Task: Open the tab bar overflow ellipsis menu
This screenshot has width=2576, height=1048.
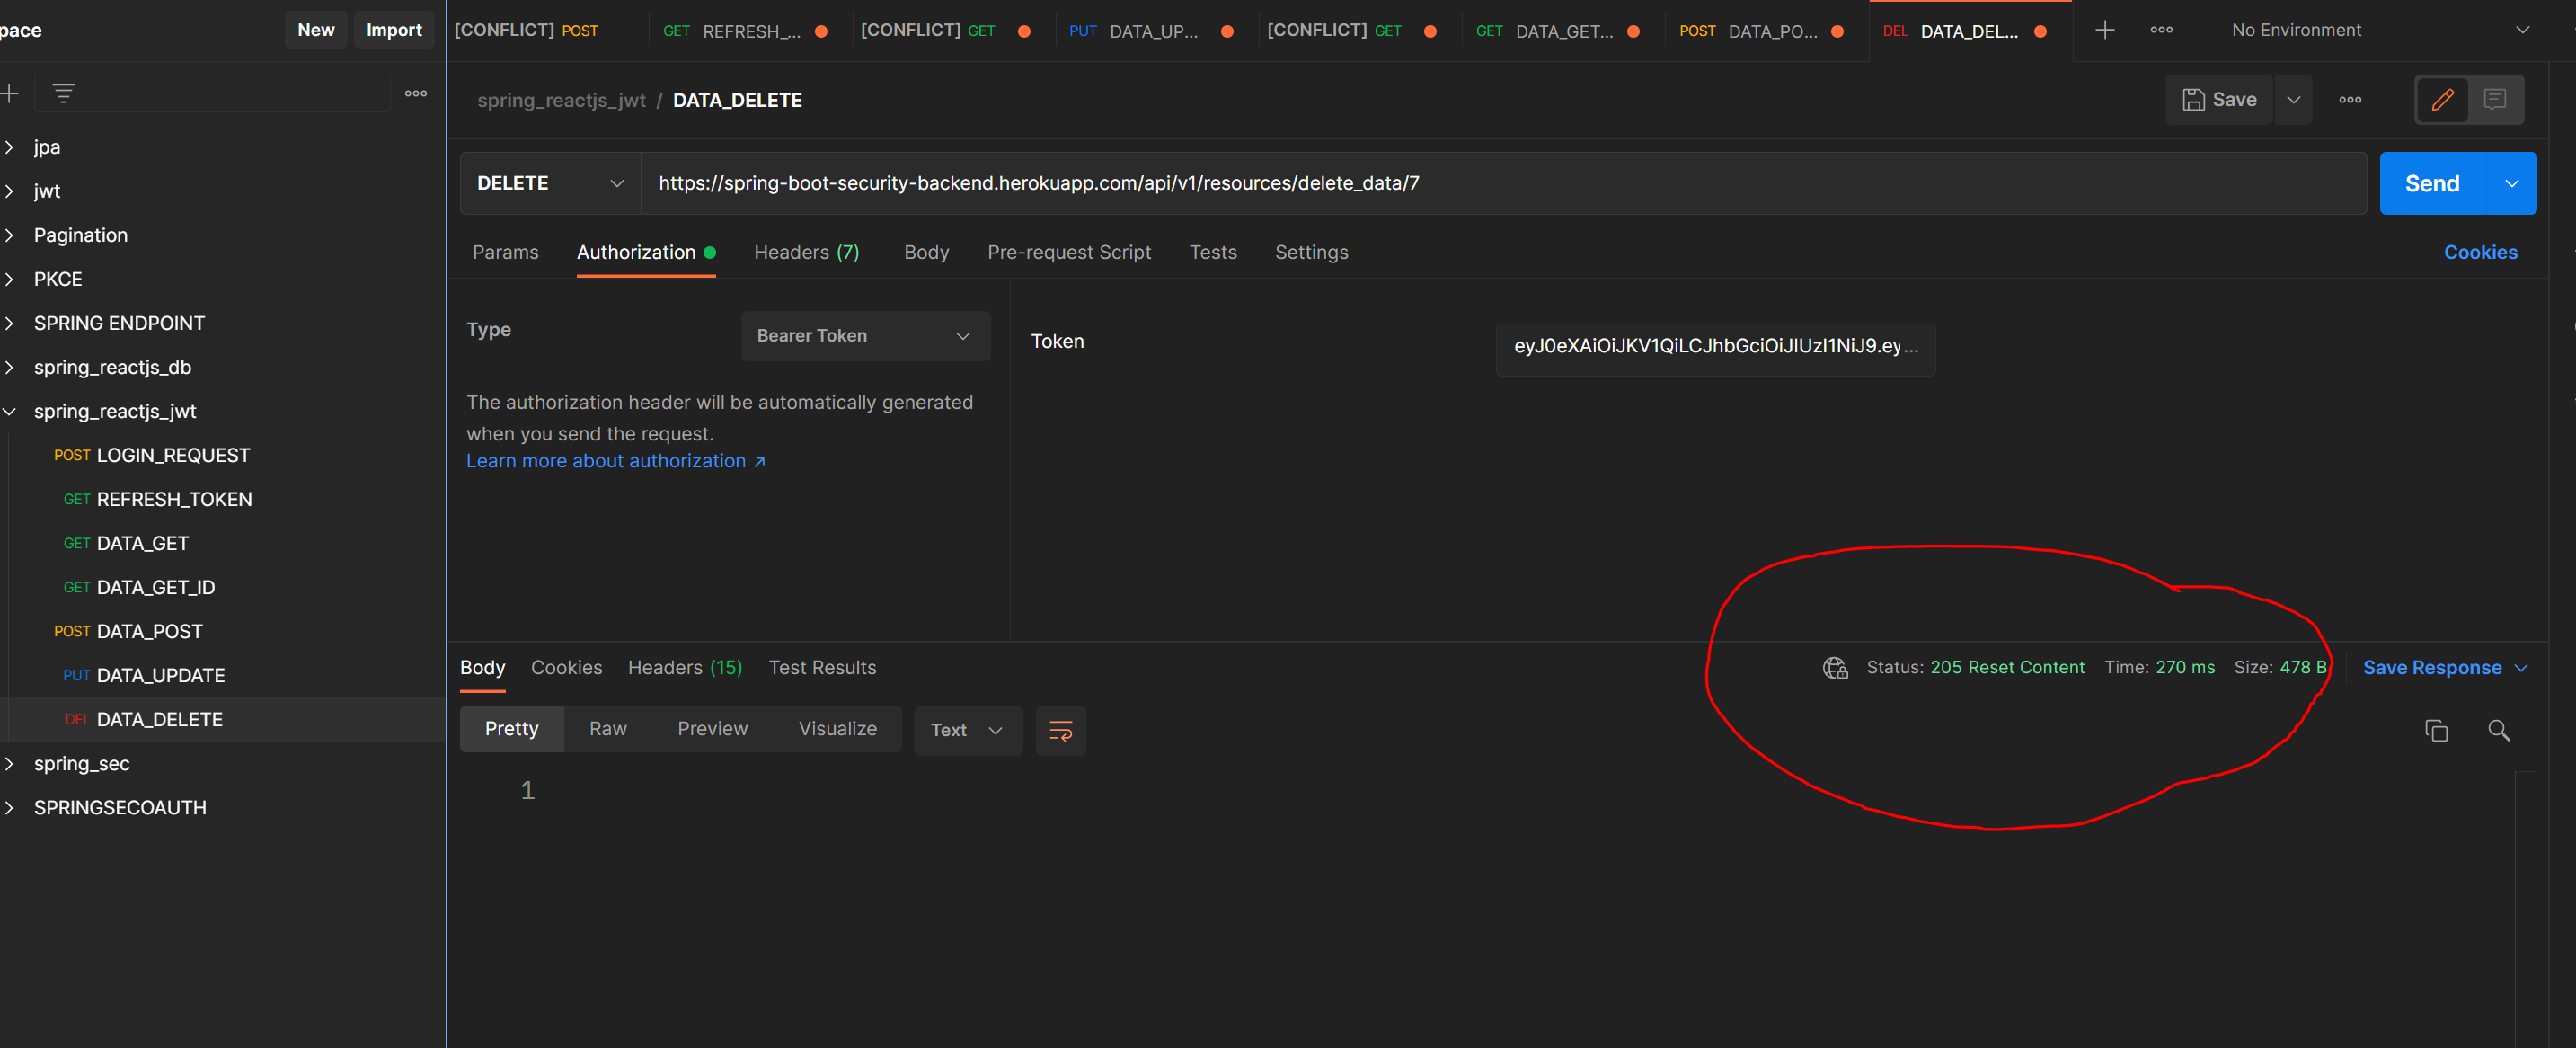Action: click(x=2161, y=30)
